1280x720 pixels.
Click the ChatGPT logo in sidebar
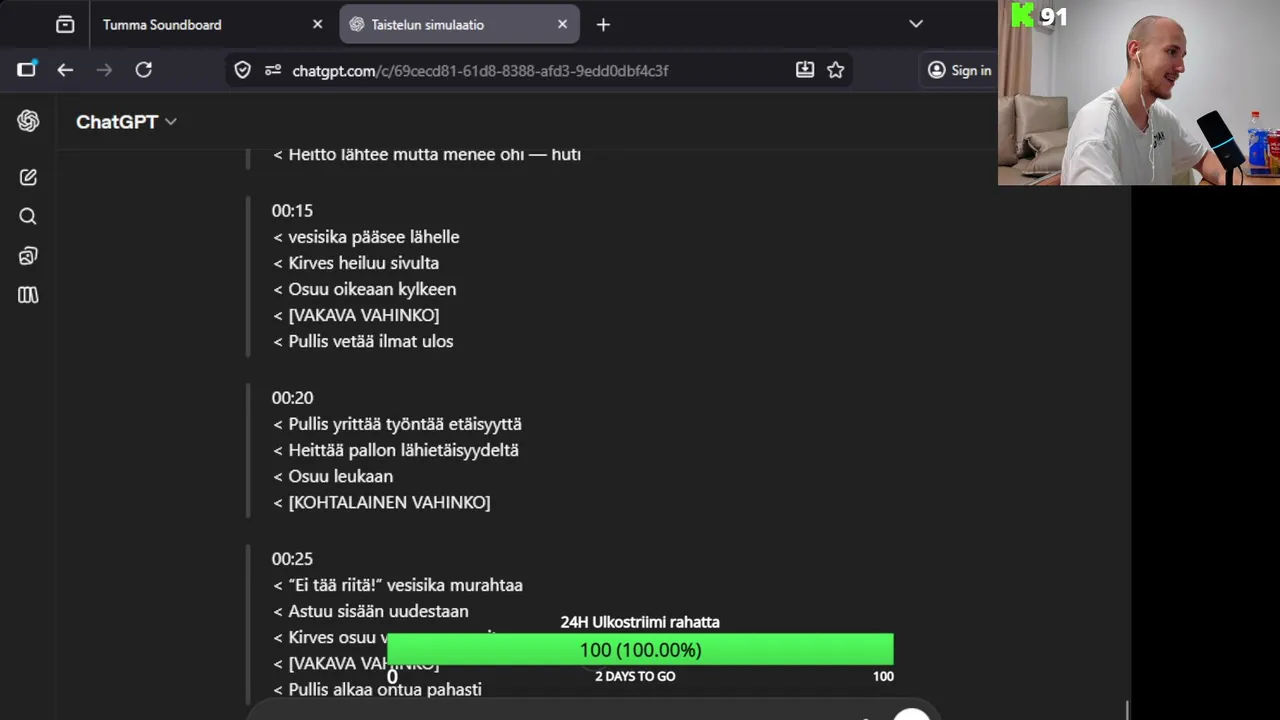click(x=28, y=121)
